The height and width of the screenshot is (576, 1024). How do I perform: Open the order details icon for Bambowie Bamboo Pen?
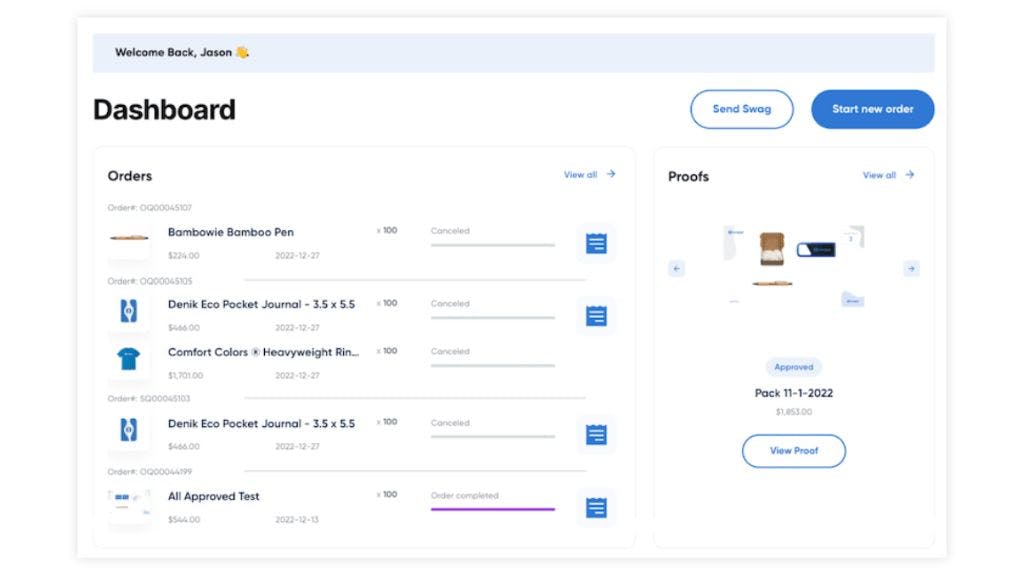596,242
